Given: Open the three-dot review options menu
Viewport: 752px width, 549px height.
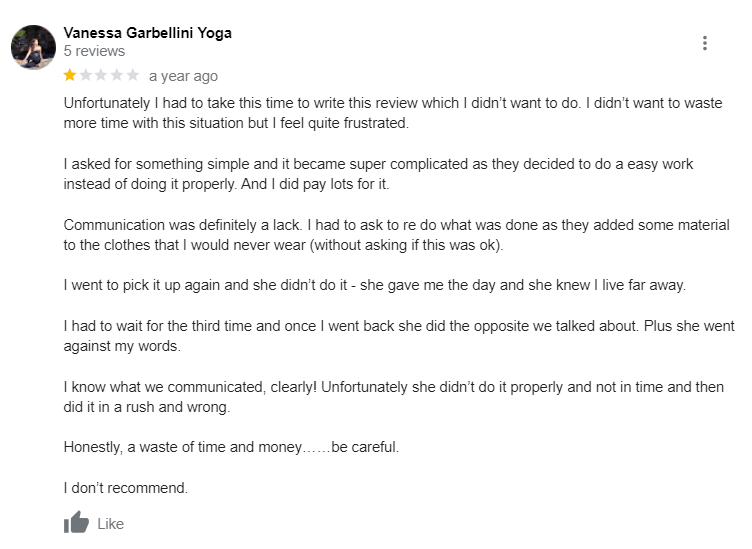Looking at the screenshot, I should point(705,43).
